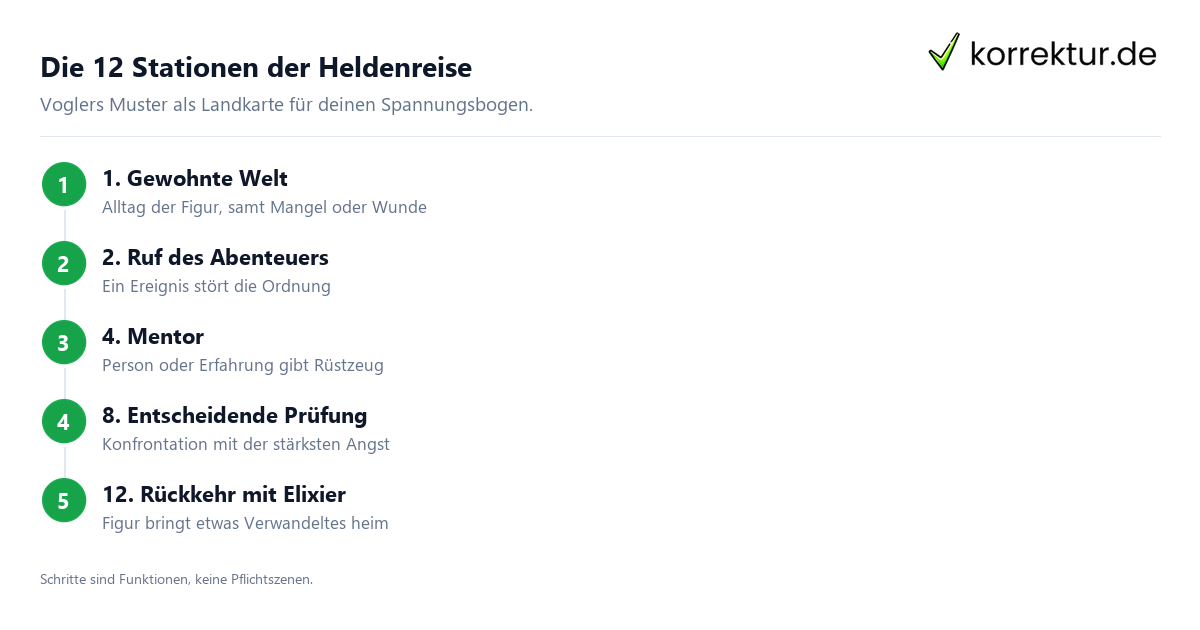
Task: Select the heading '12. Rückkehr mit Elixier'
Action: [224, 495]
